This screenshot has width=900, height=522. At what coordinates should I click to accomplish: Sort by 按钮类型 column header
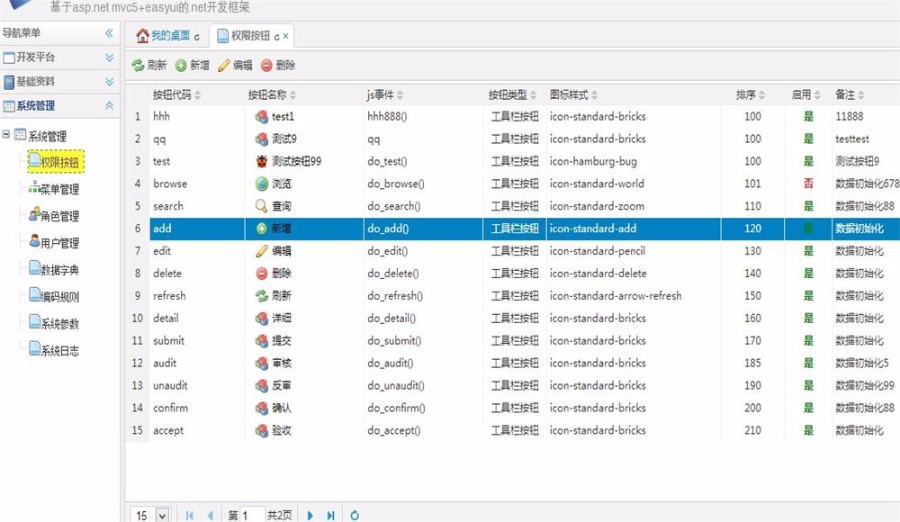pyautogui.click(x=513, y=95)
